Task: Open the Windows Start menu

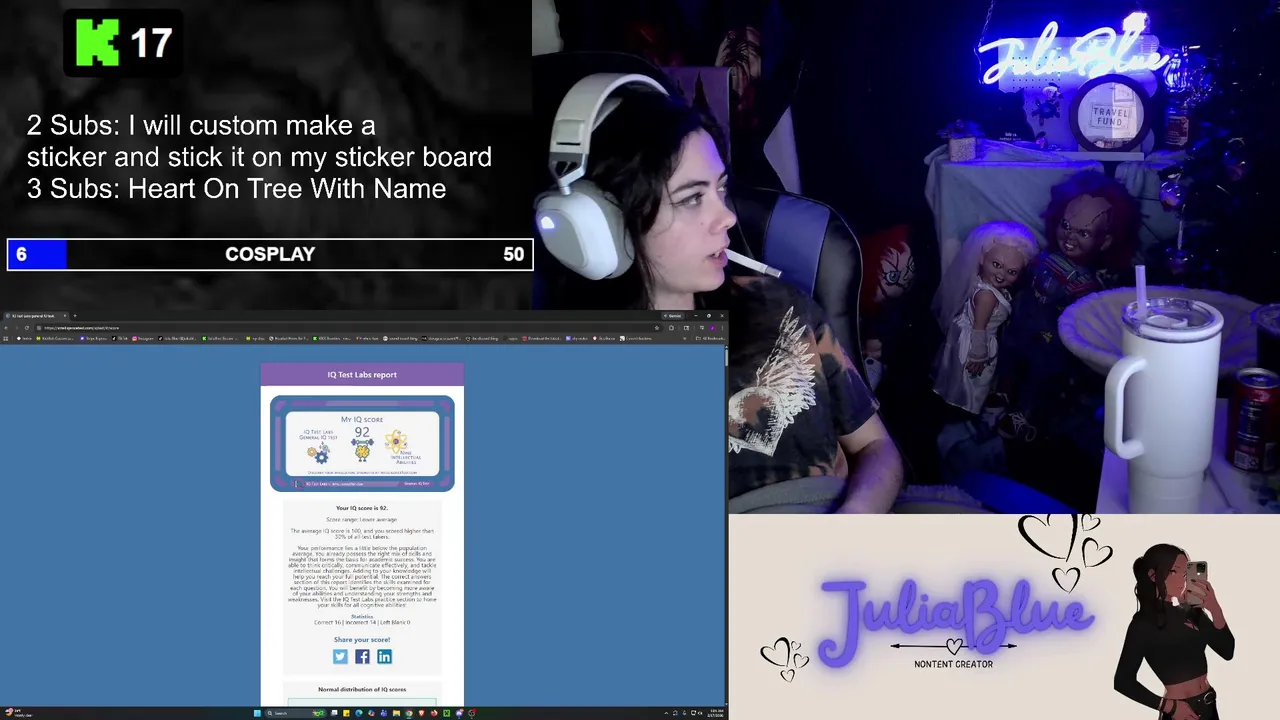Action: tap(257, 713)
